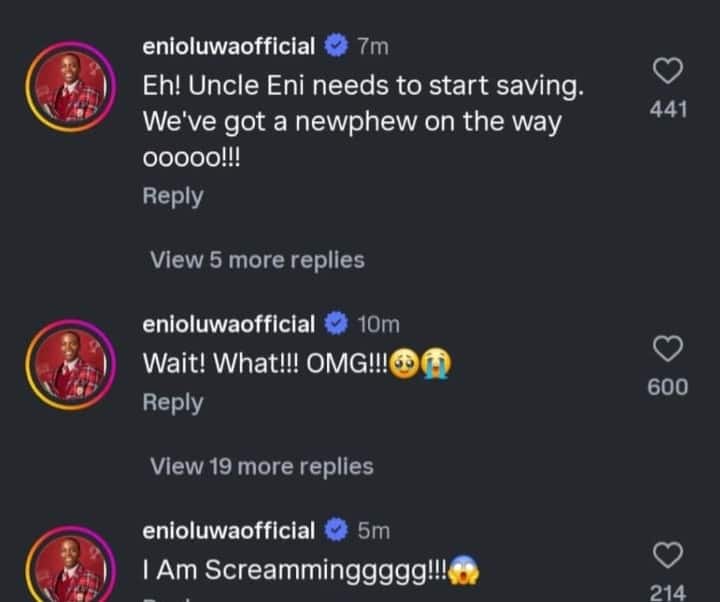Open enioluwaofficial username on 10m comment

click(x=229, y=323)
